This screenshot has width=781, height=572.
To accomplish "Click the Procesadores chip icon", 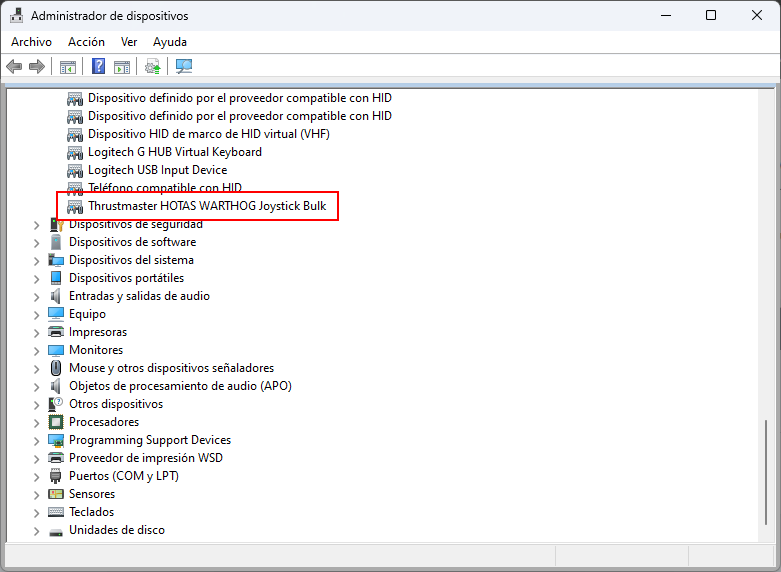I will [x=56, y=422].
